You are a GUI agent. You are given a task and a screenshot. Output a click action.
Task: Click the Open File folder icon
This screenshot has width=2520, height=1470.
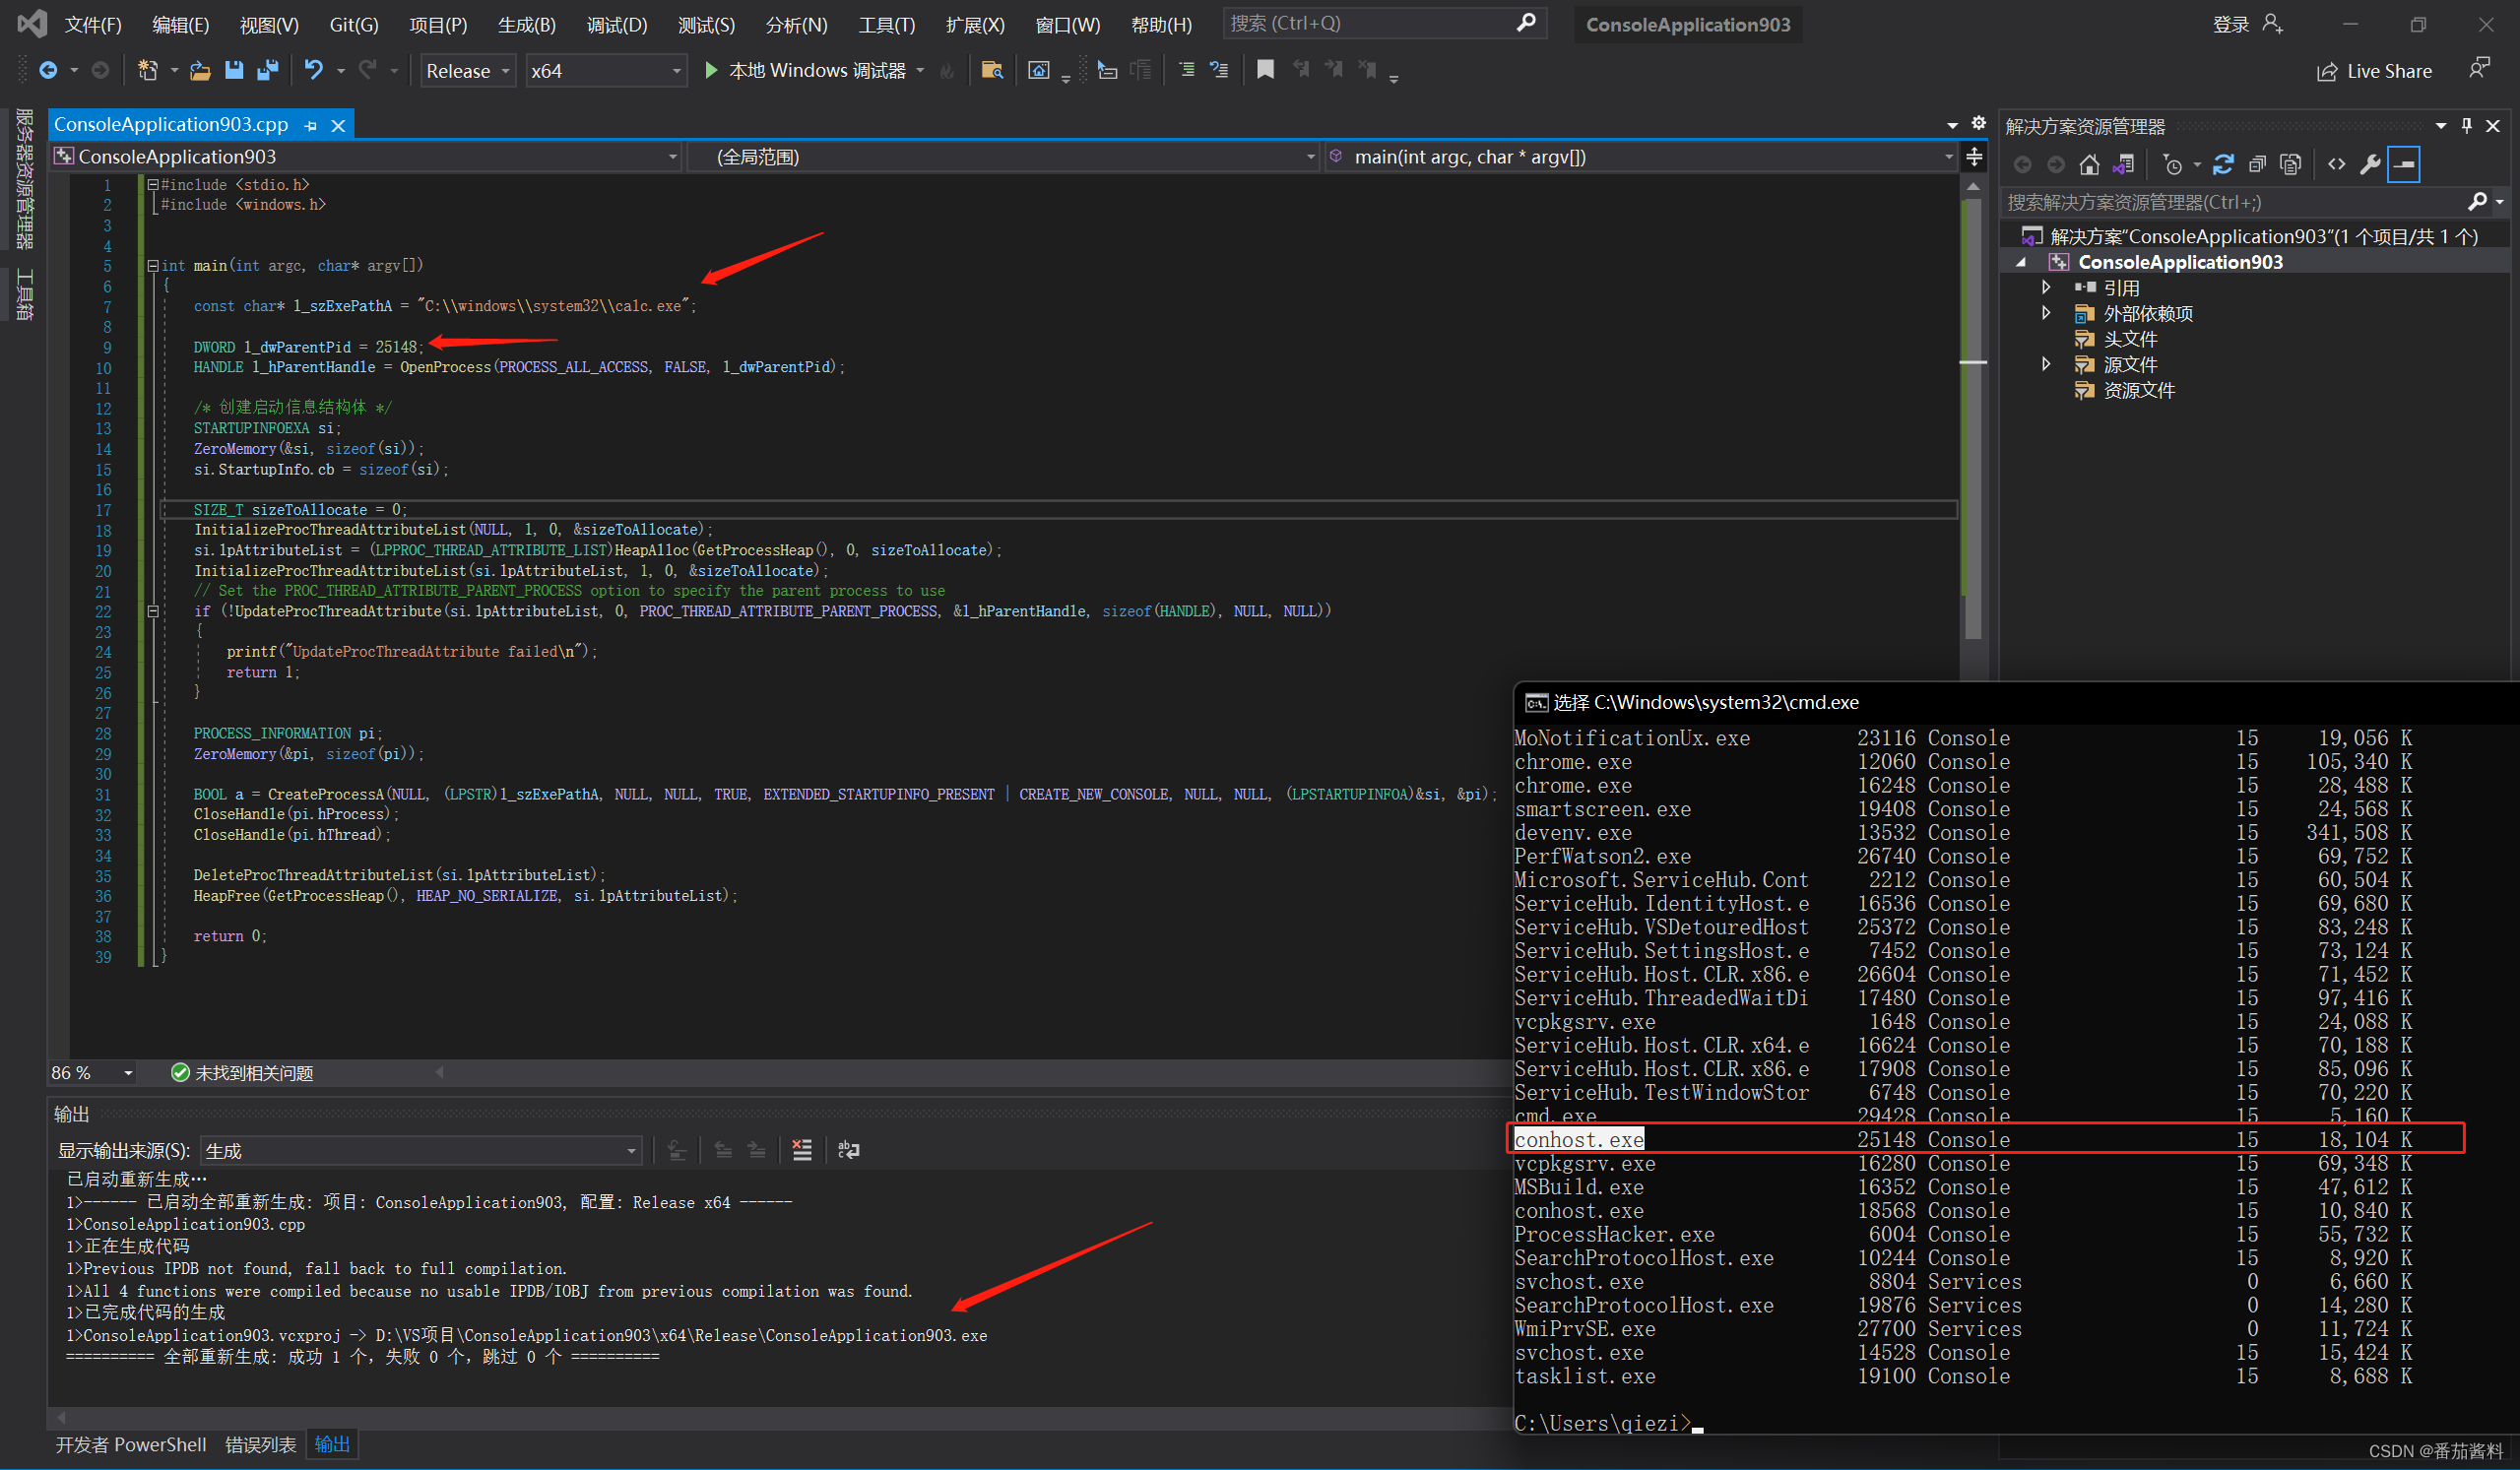point(200,70)
